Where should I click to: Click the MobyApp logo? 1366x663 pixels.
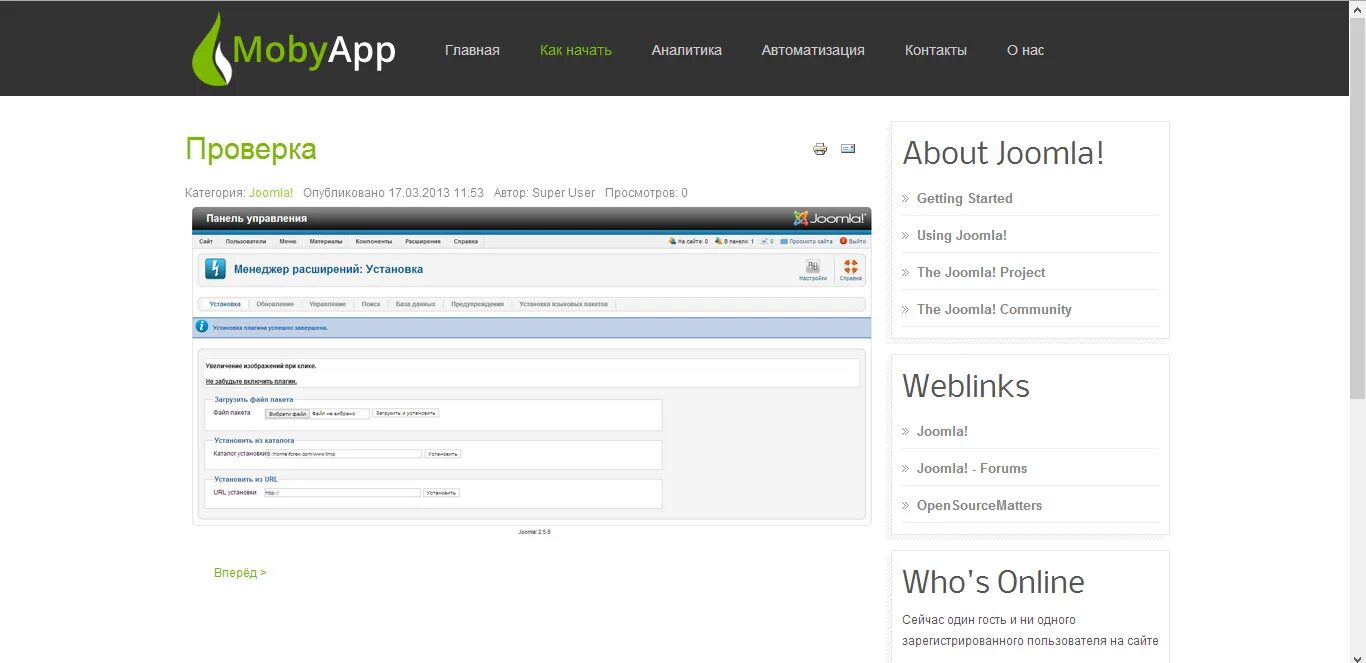point(293,49)
